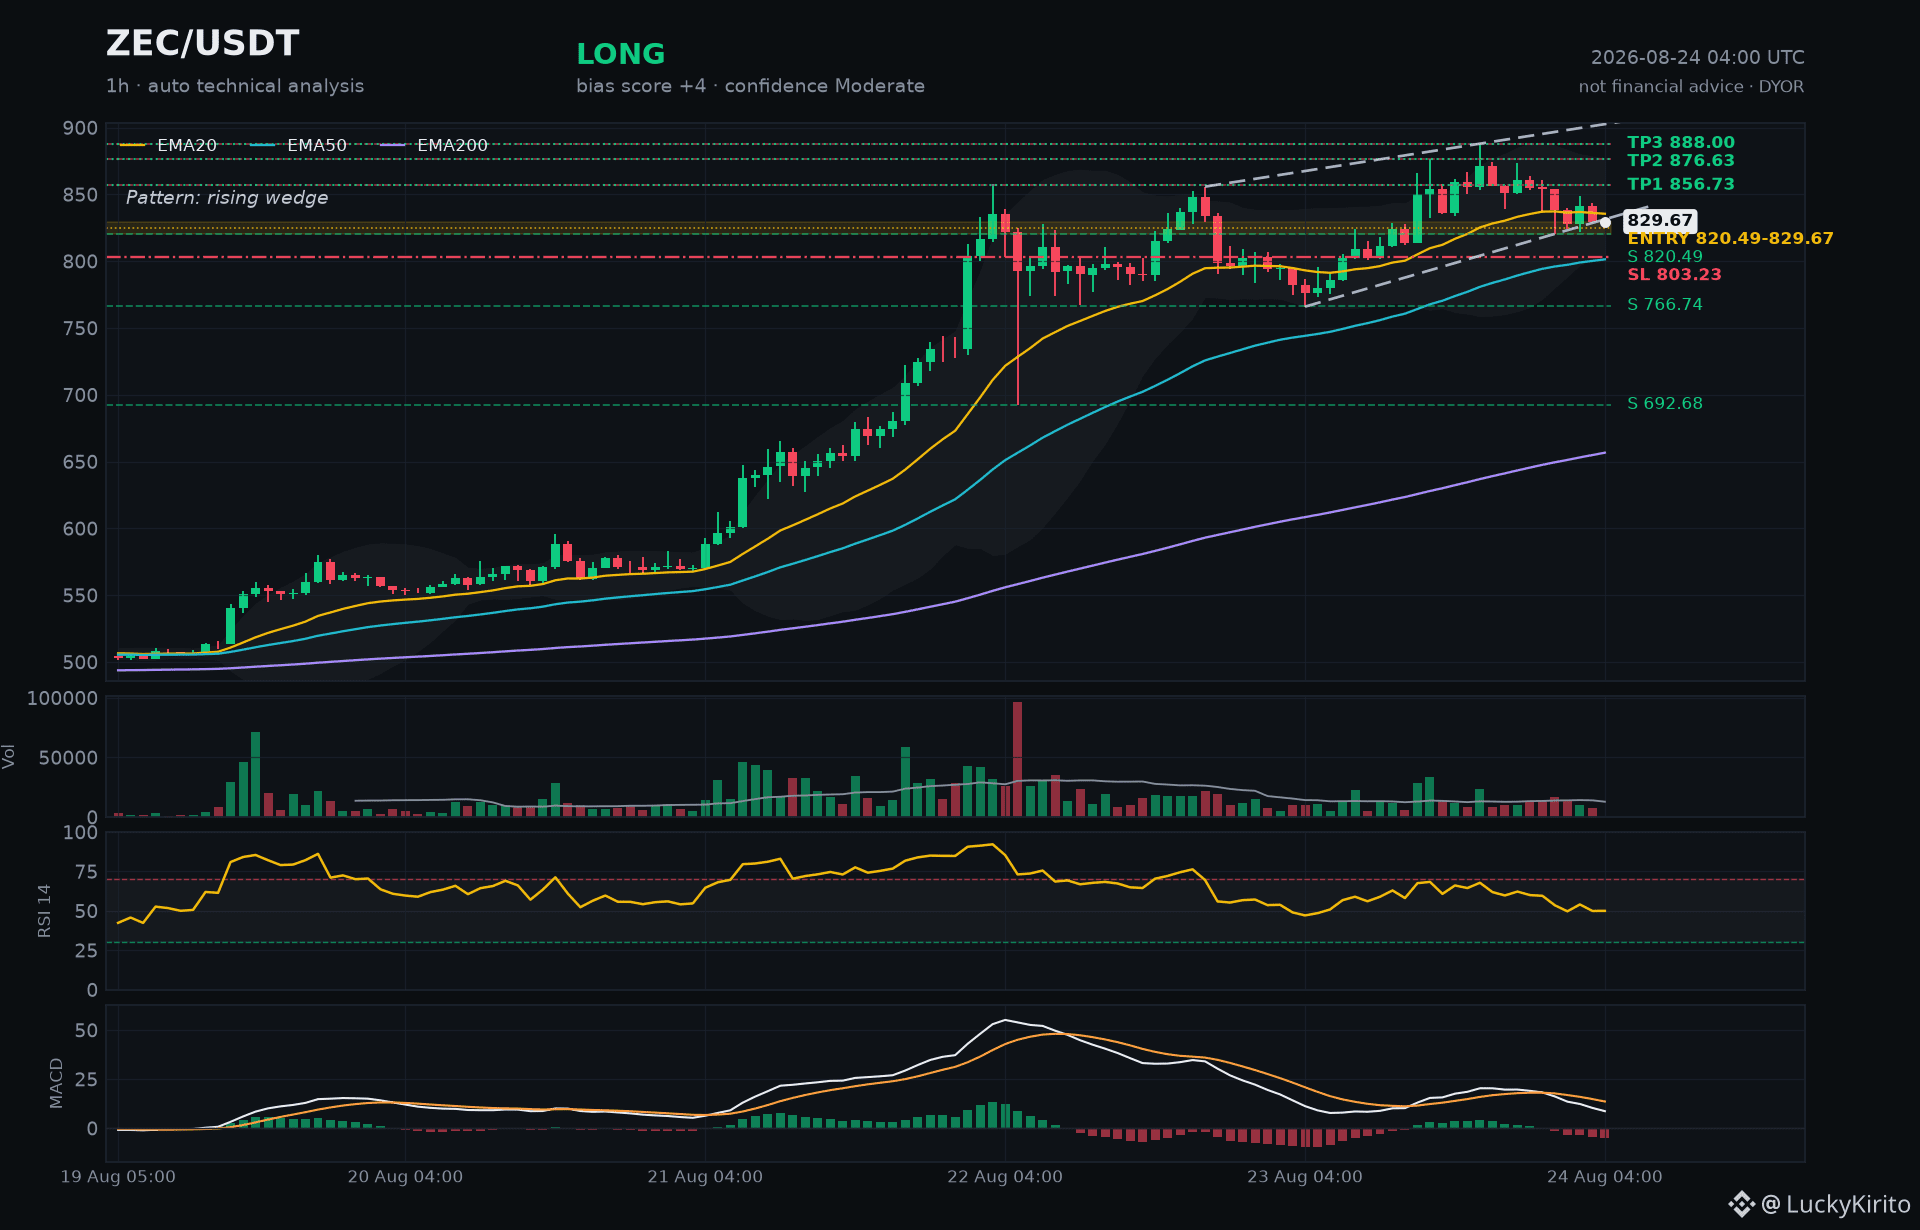Click the 100 tick on RSI axis
This screenshot has height=1230, width=1920.
coord(80,833)
